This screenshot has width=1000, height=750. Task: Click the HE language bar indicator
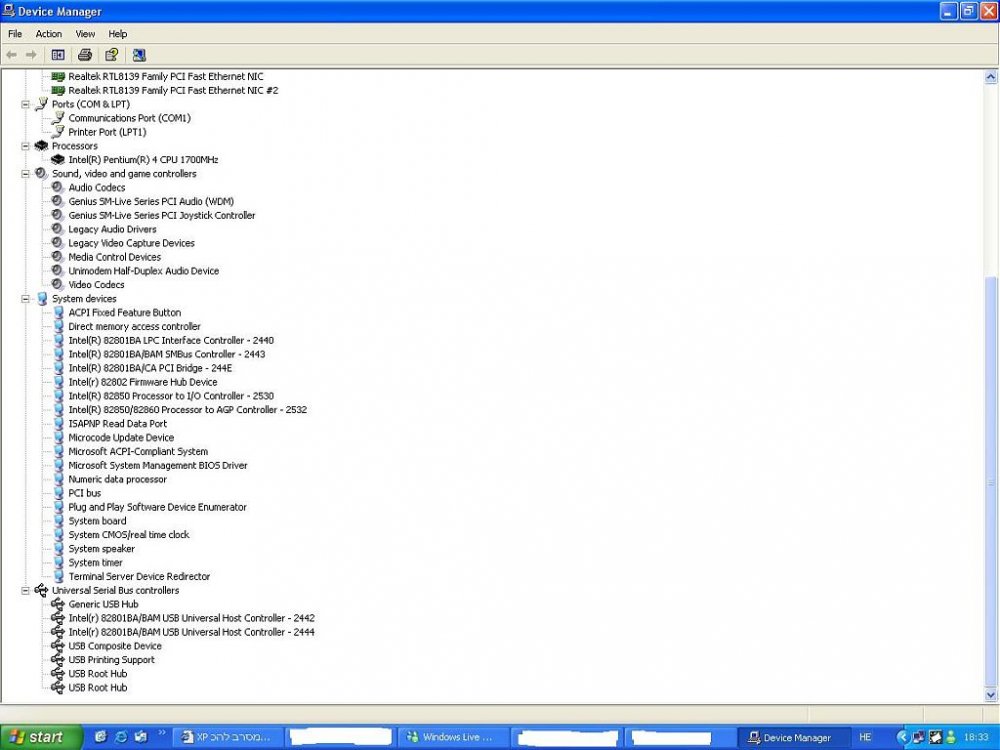[865, 737]
